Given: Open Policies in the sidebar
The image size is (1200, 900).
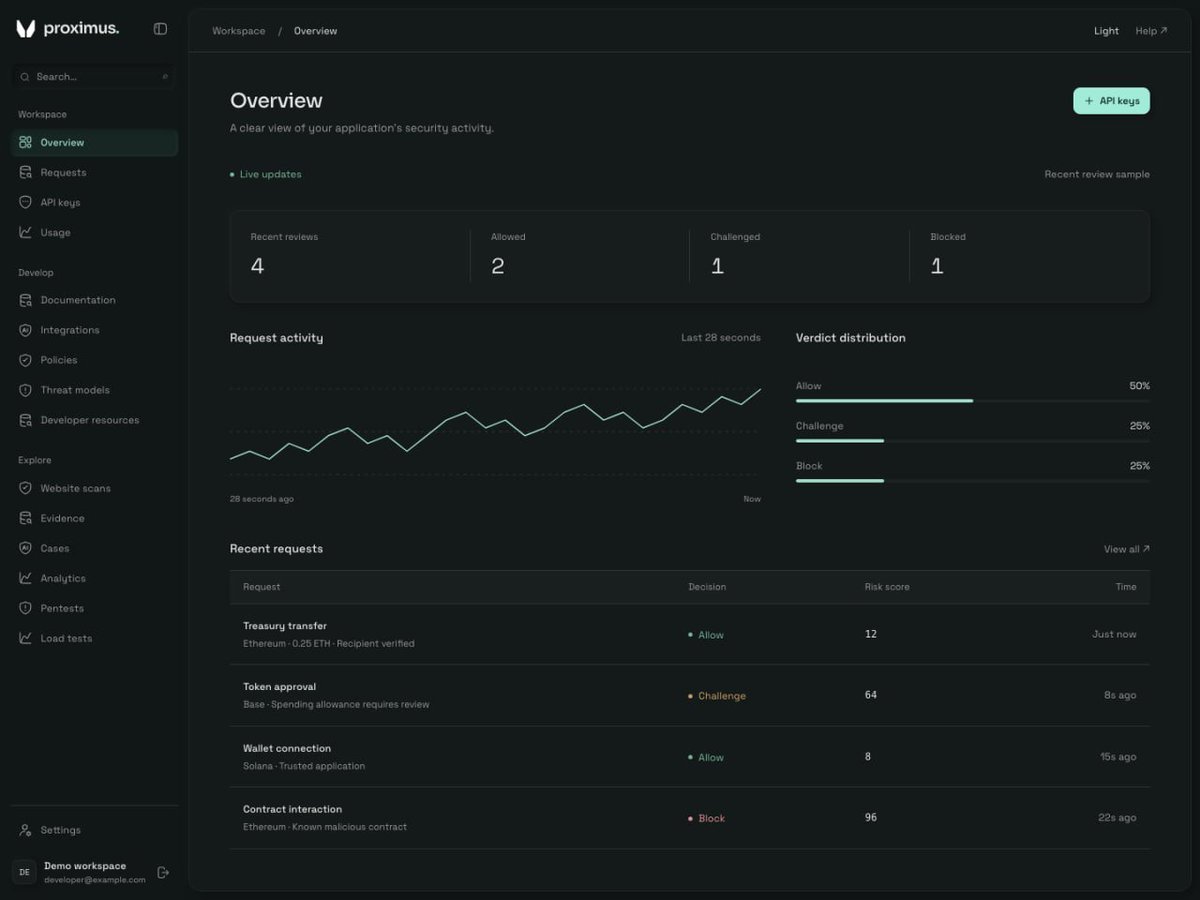Looking at the screenshot, I should pos(95,360).
